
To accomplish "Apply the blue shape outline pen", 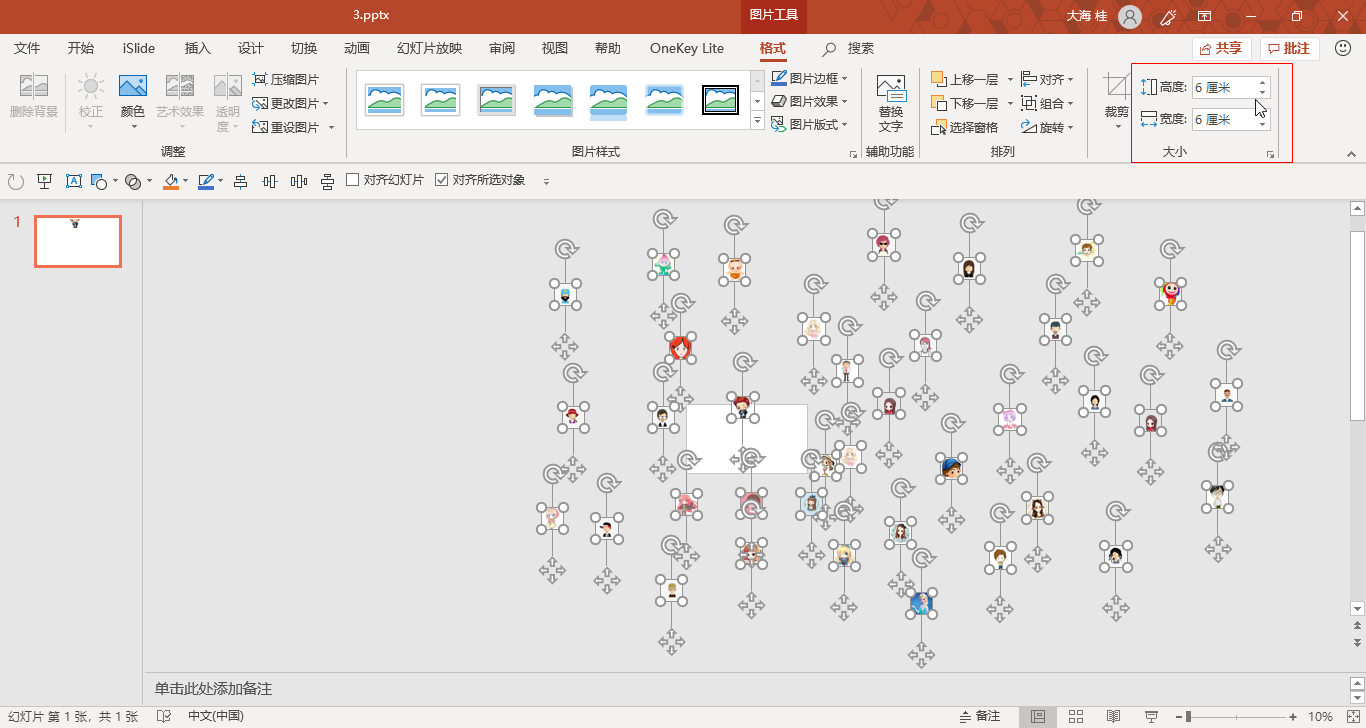I will tap(206, 181).
